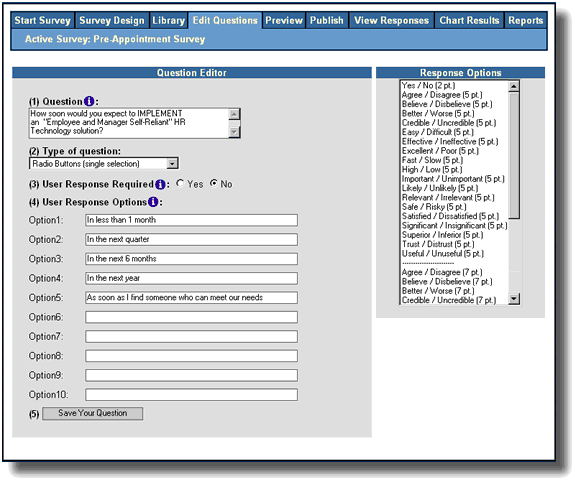Click the Option4 input field

191,278
